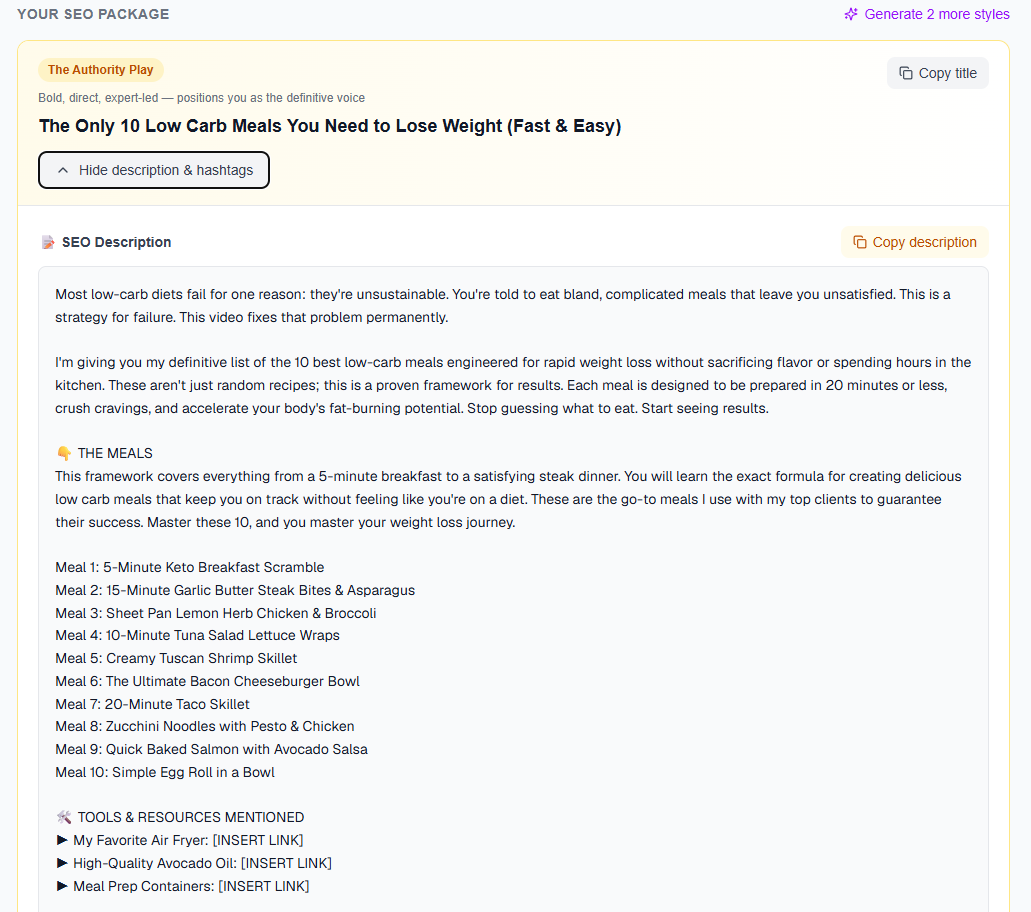Click 'Meal 5: Creamy Tuscan Shrimp Skillet'

click(x=176, y=658)
